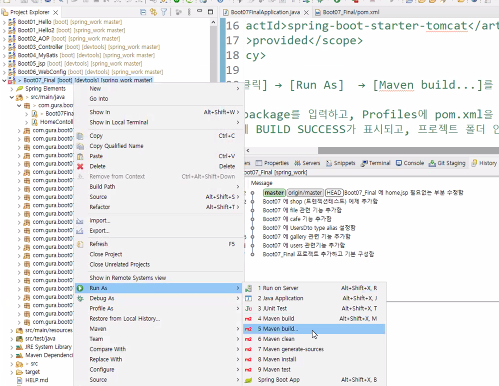Open the Git Staging tab
This screenshot has width=499, height=386.
coord(447,163)
